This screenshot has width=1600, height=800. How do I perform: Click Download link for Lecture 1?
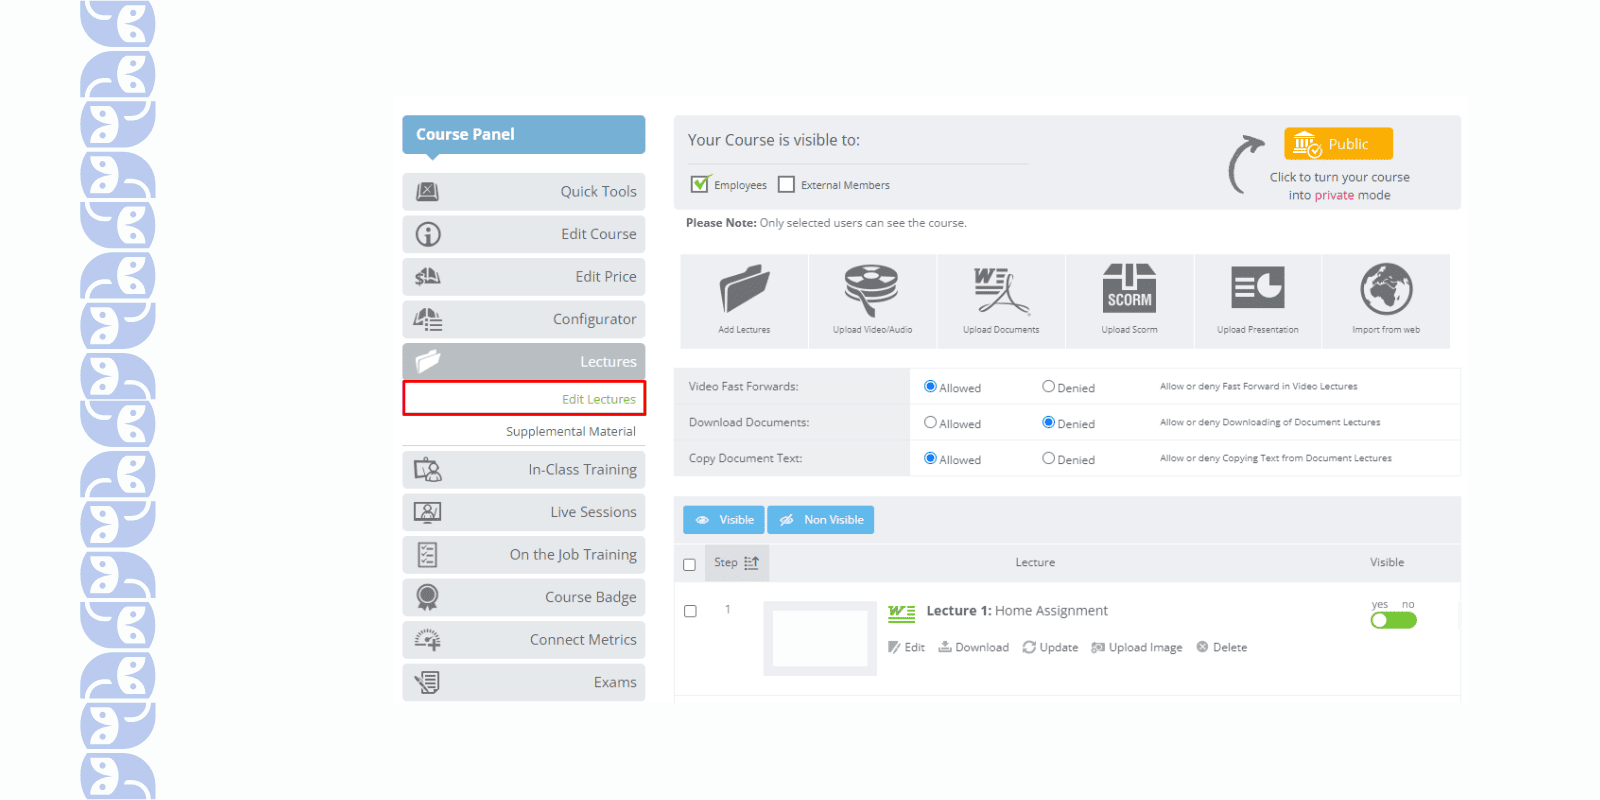click(x=973, y=647)
